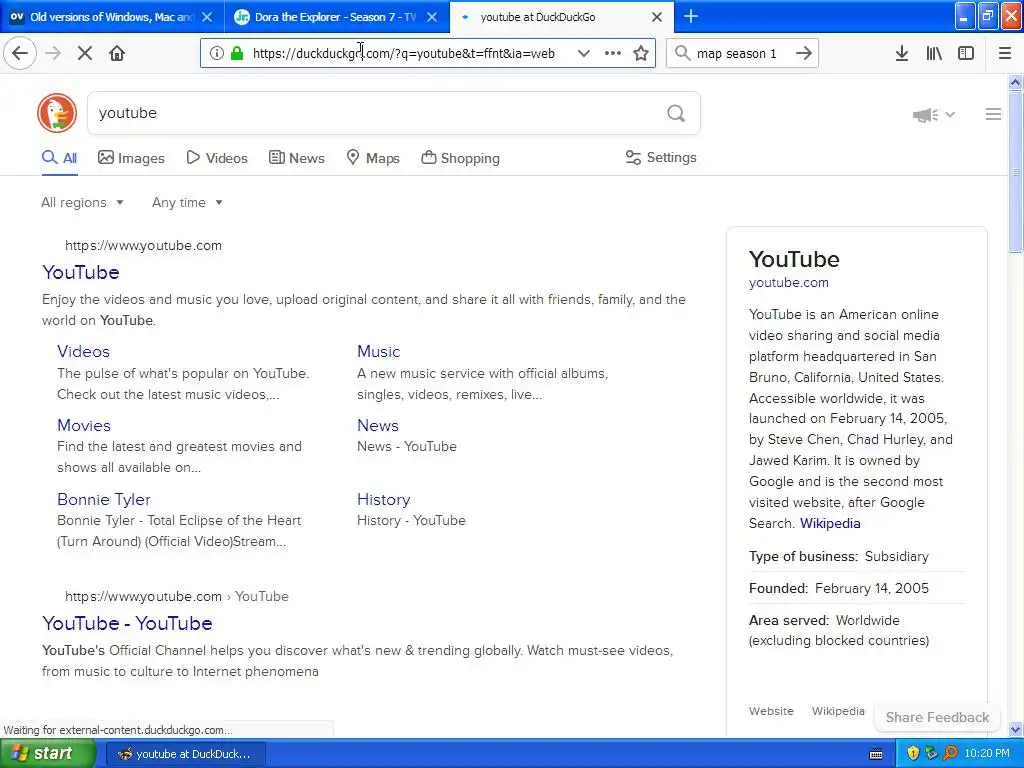Click the DuckDuckGo duck logo

pyautogui.click(x=57, y=113)
